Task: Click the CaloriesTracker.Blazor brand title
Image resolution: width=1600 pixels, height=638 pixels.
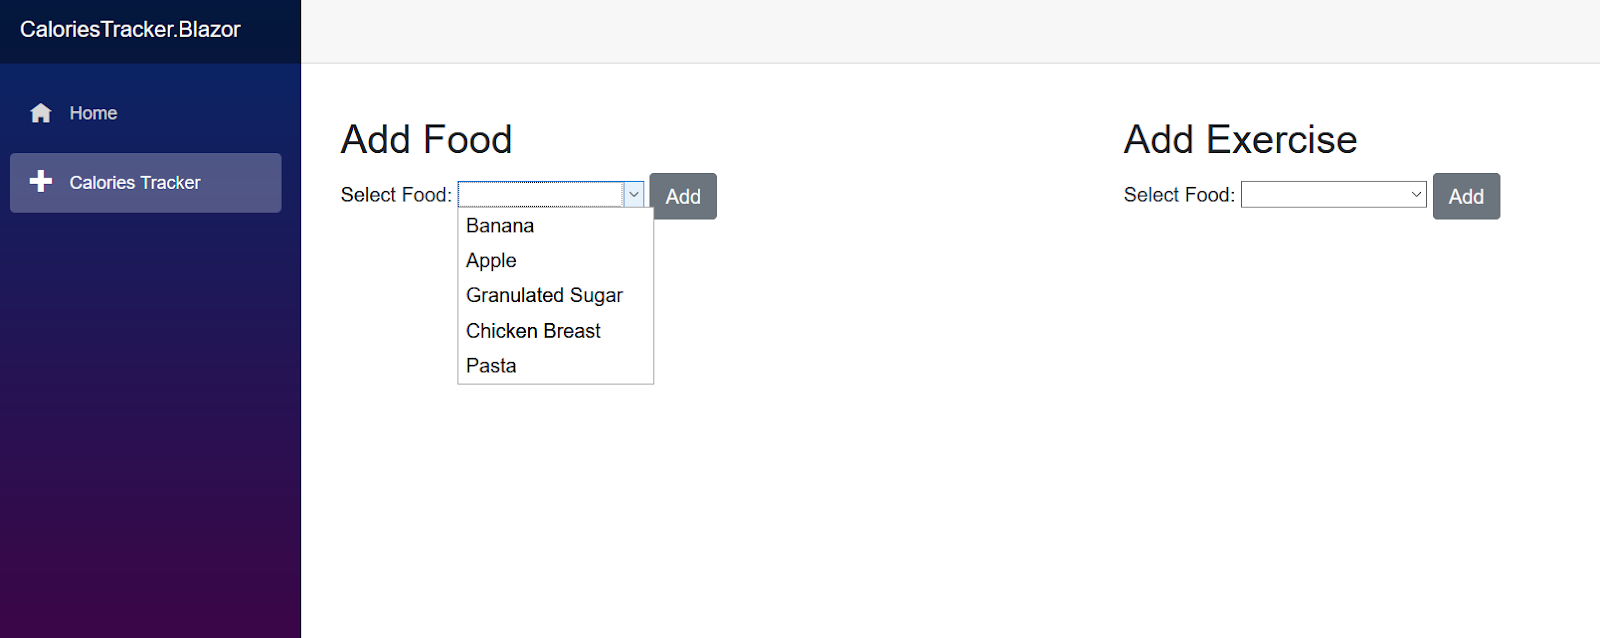Action: pyautogui.click(x=130, y=30)
